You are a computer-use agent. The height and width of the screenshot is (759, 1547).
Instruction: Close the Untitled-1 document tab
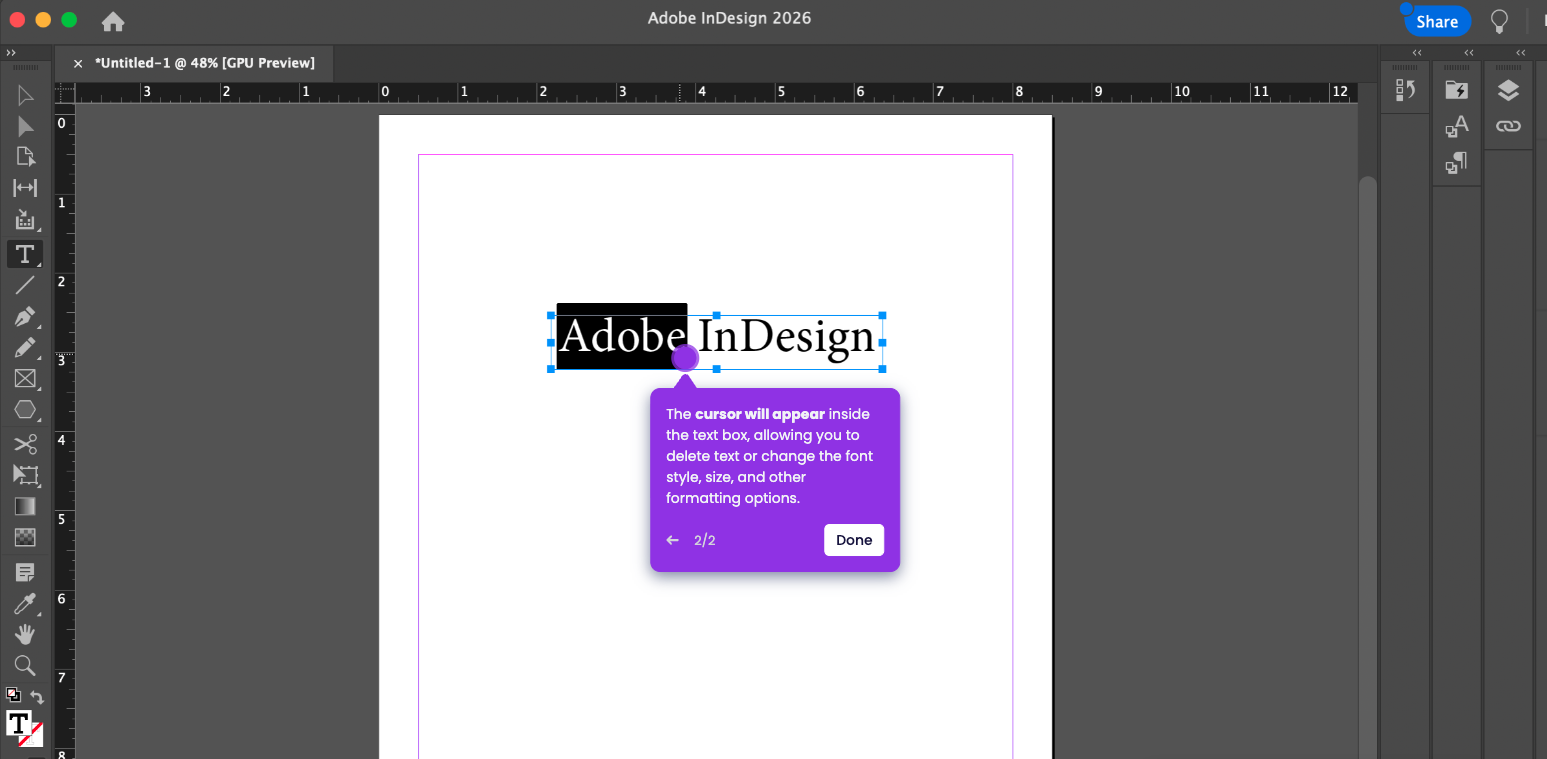tap(78, 64)
